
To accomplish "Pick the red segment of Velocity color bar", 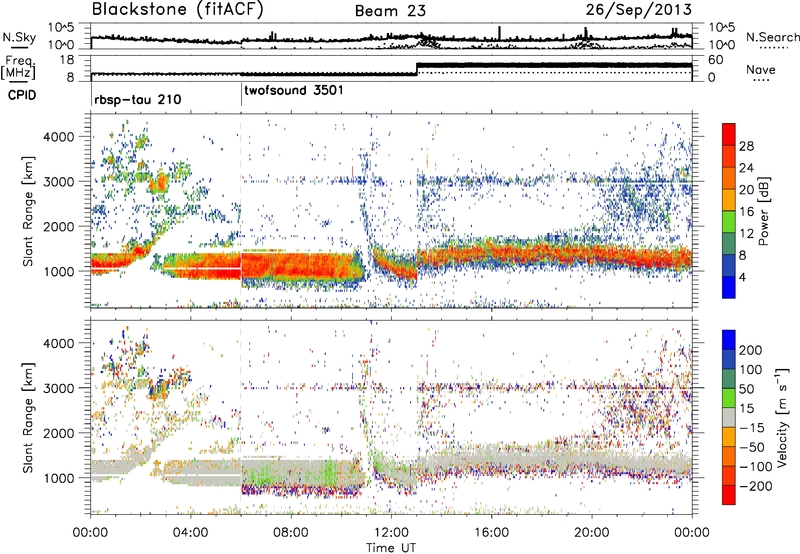I will tap(729, 495).
